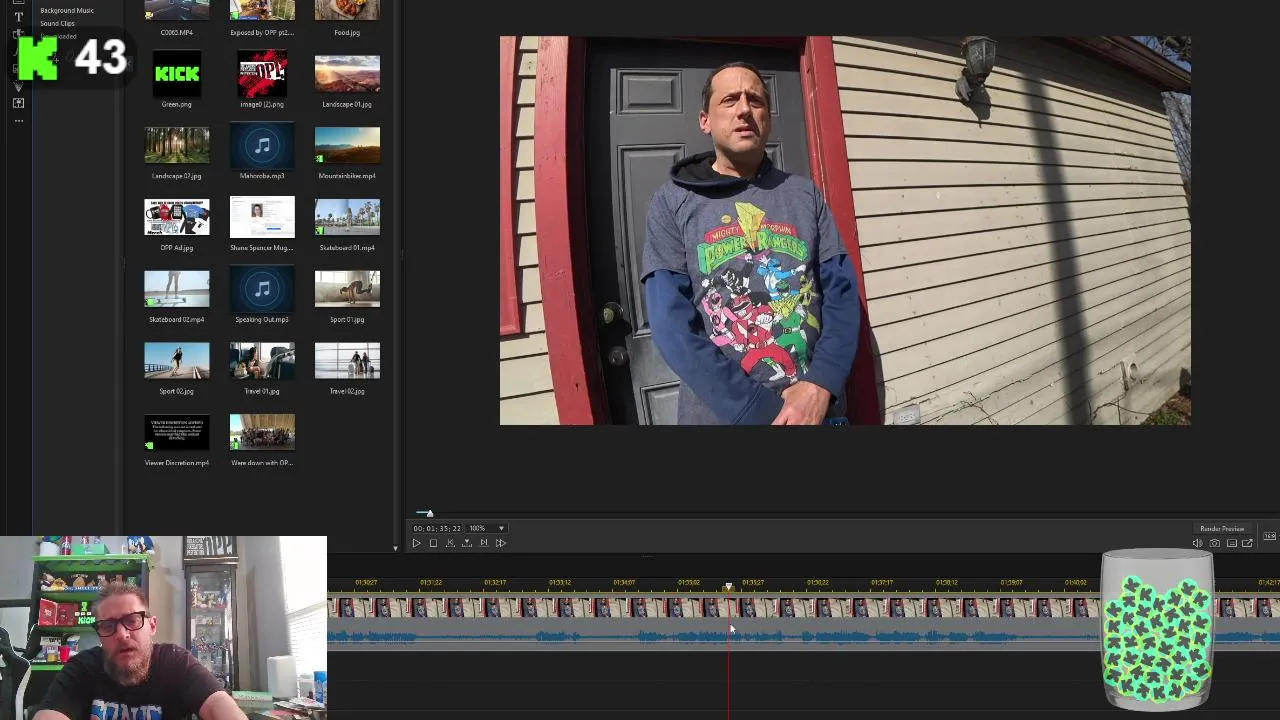The width and height of the screenshot is (1280, 720).
Task: Select the Were down with OP clip
Action: click(x=262, y=433)
